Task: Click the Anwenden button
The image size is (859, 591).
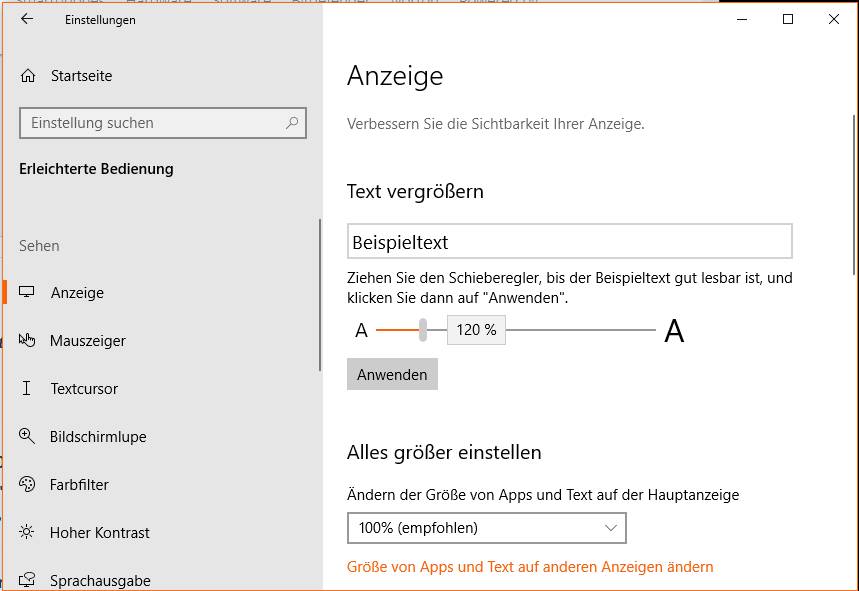Action: pyautogui.click(x=392, y=374)
